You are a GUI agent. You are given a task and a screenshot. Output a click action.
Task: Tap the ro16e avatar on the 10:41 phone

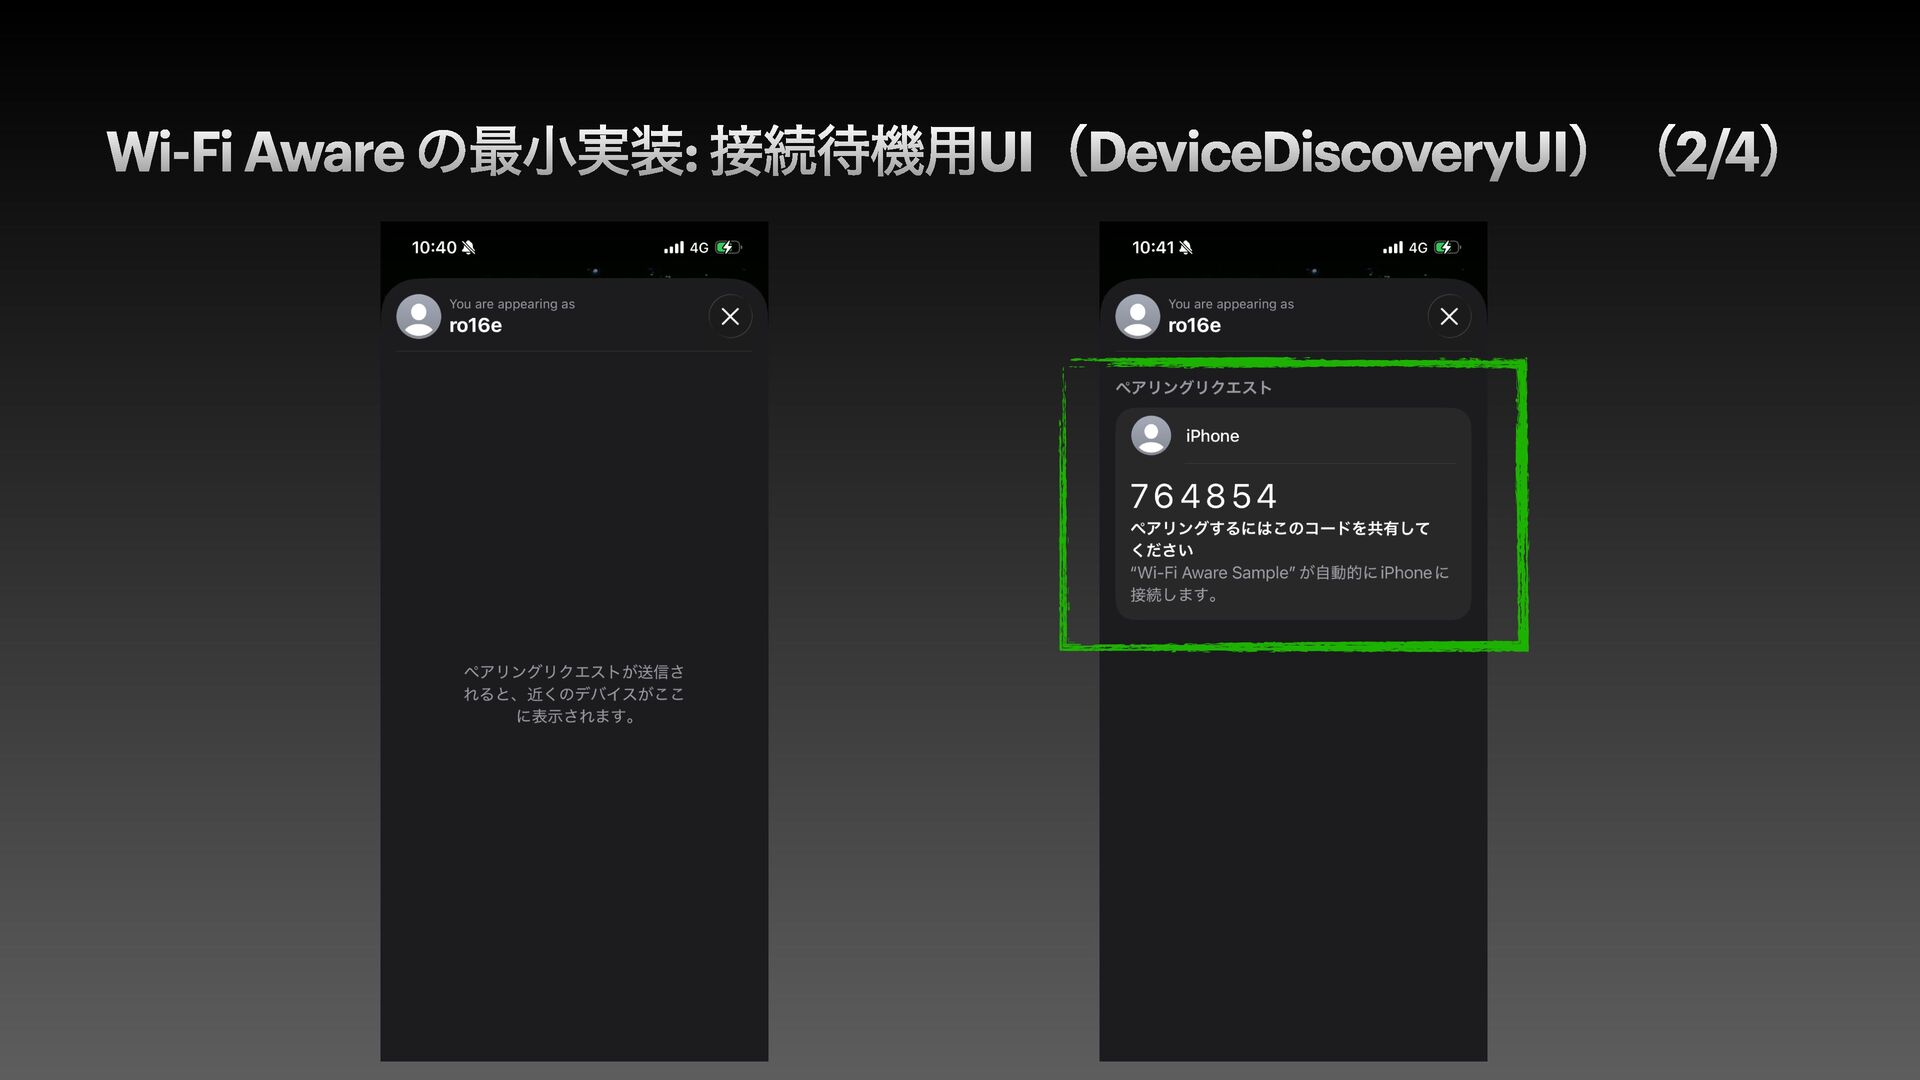pos(1138,316)
